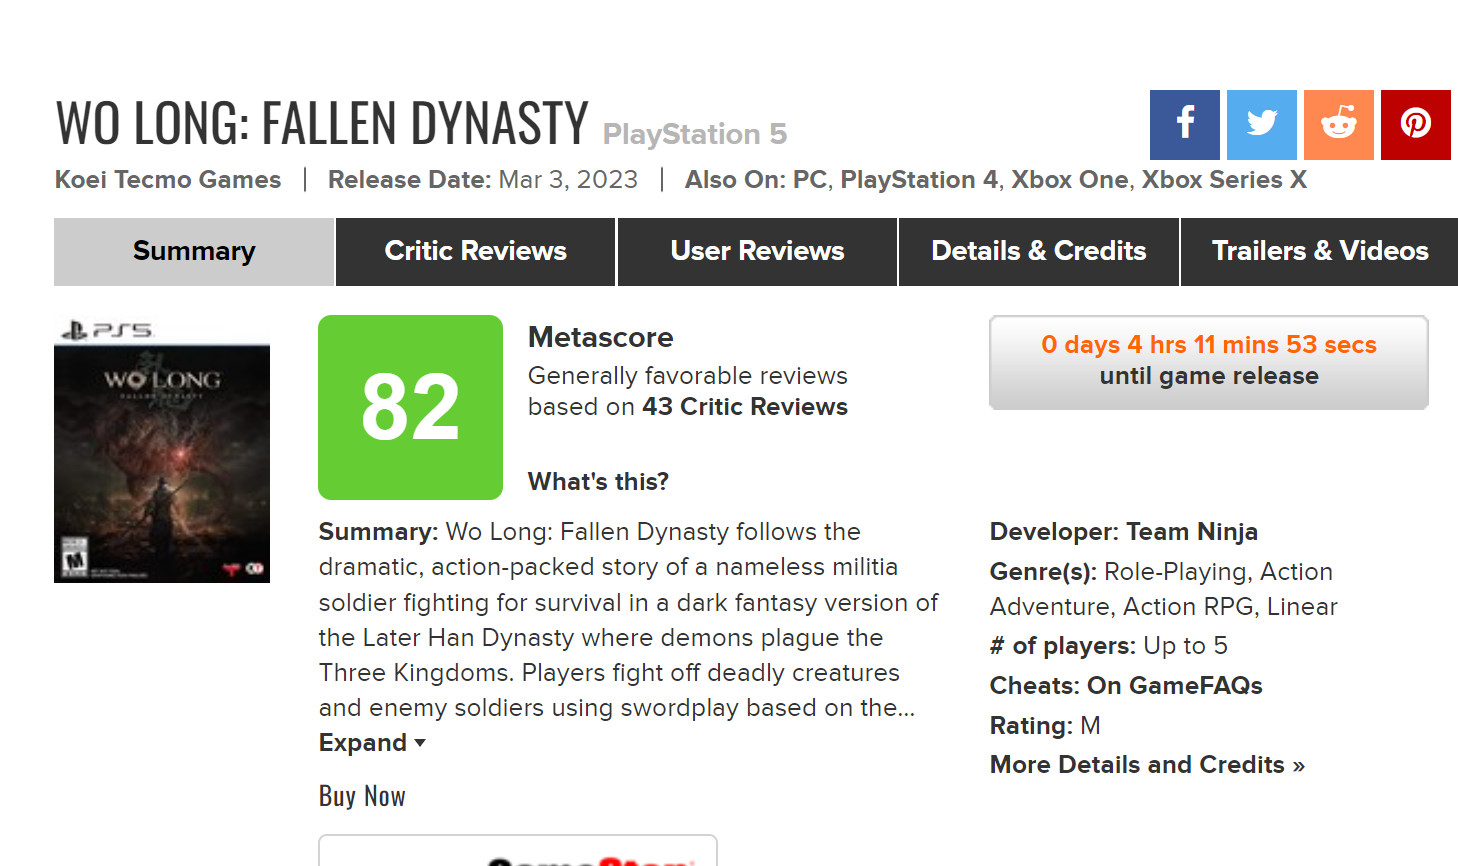Click the What's this? link
1458x866 pixels.
click(598, 482)
